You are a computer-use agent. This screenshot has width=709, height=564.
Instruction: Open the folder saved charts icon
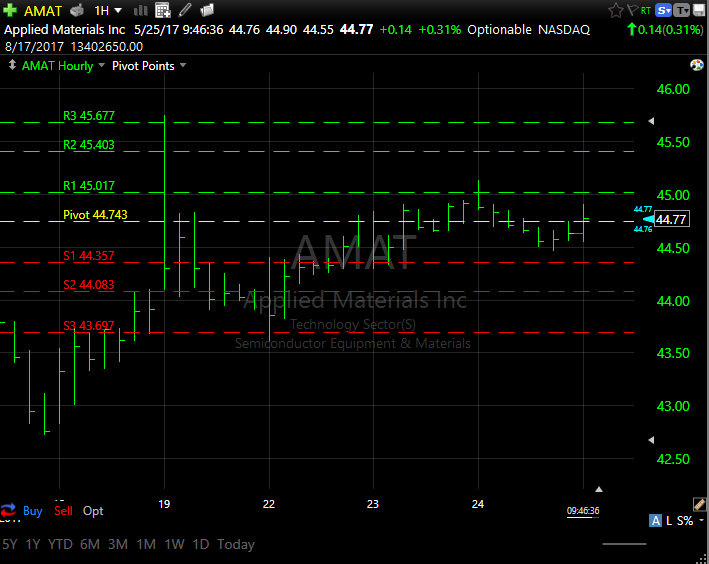[207, 10]
